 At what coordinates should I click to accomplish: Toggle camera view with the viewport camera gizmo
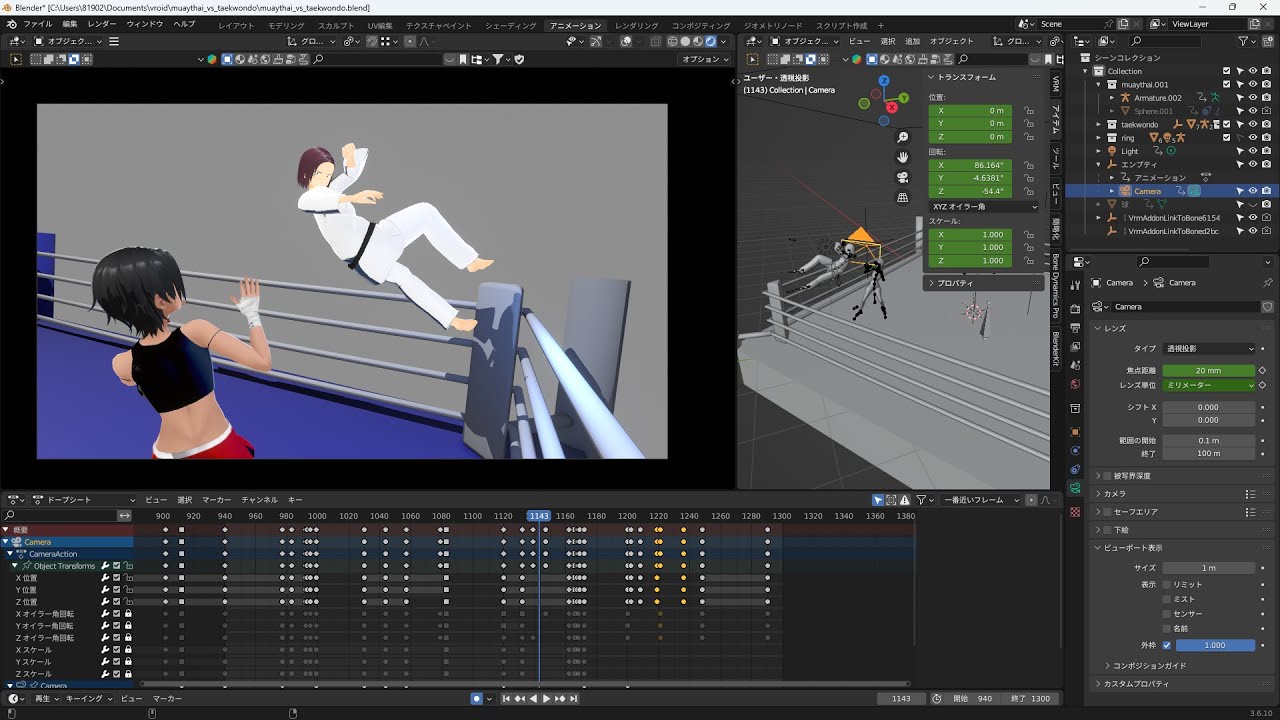(903, 177)
